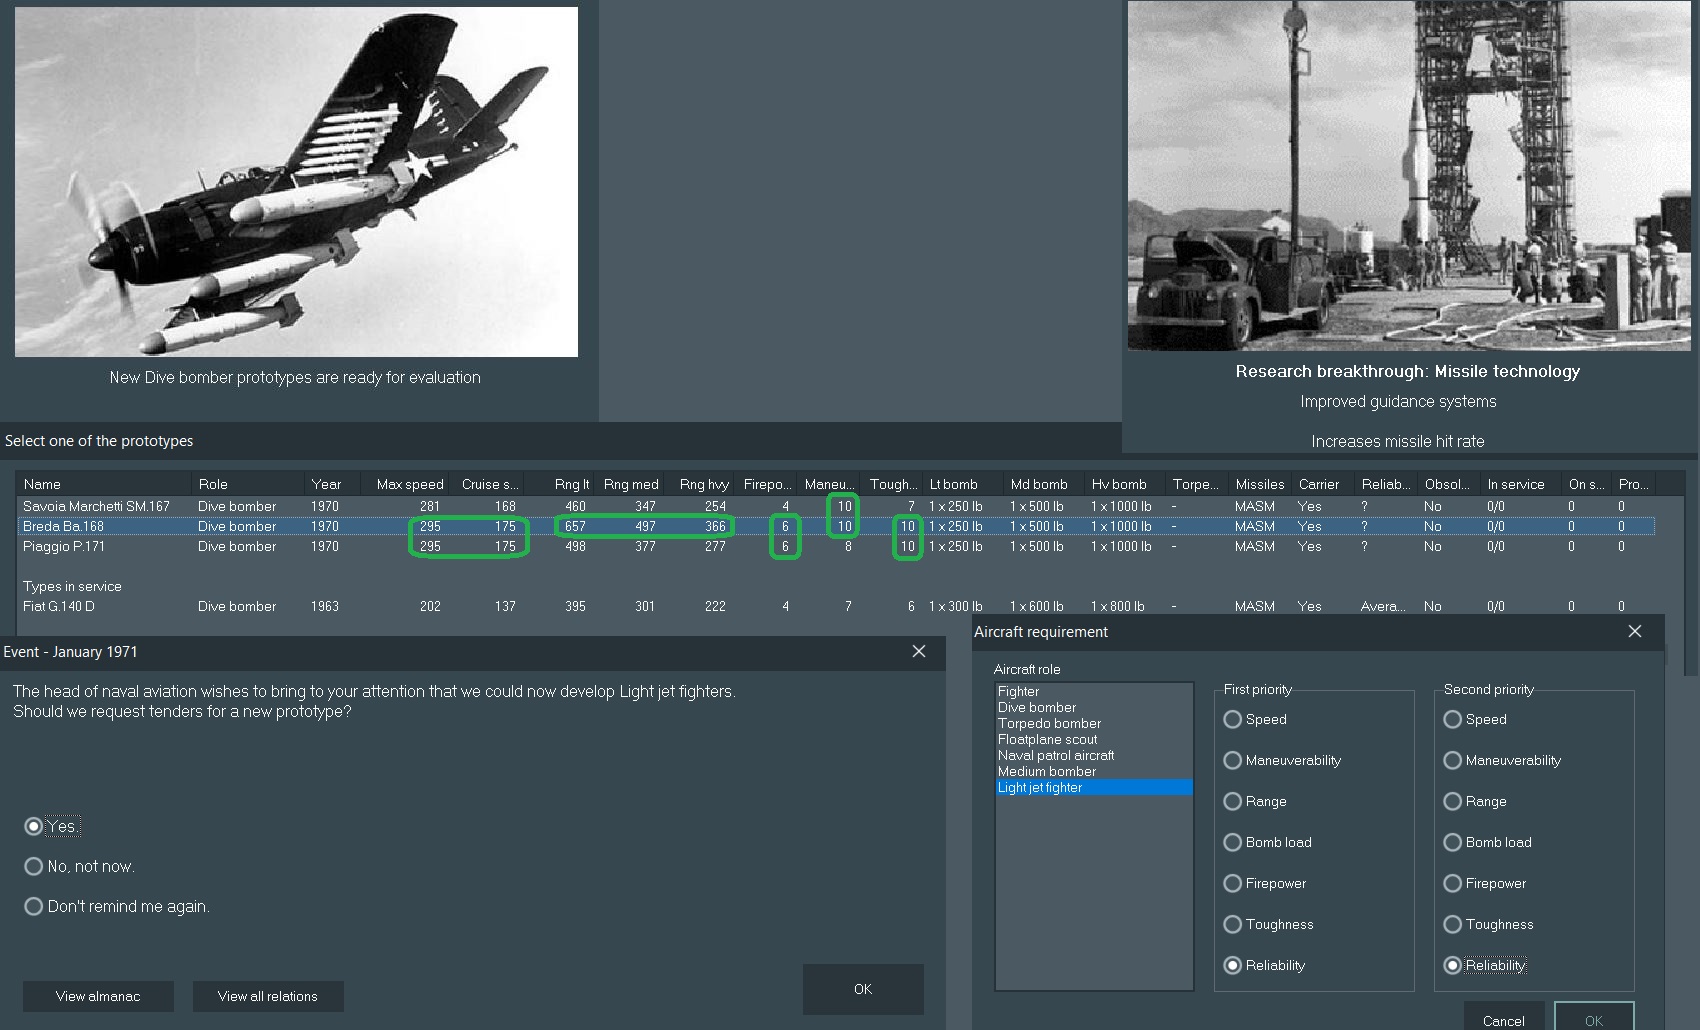Set second priority to Range

pyautogui.click(x=1453, y=801)
